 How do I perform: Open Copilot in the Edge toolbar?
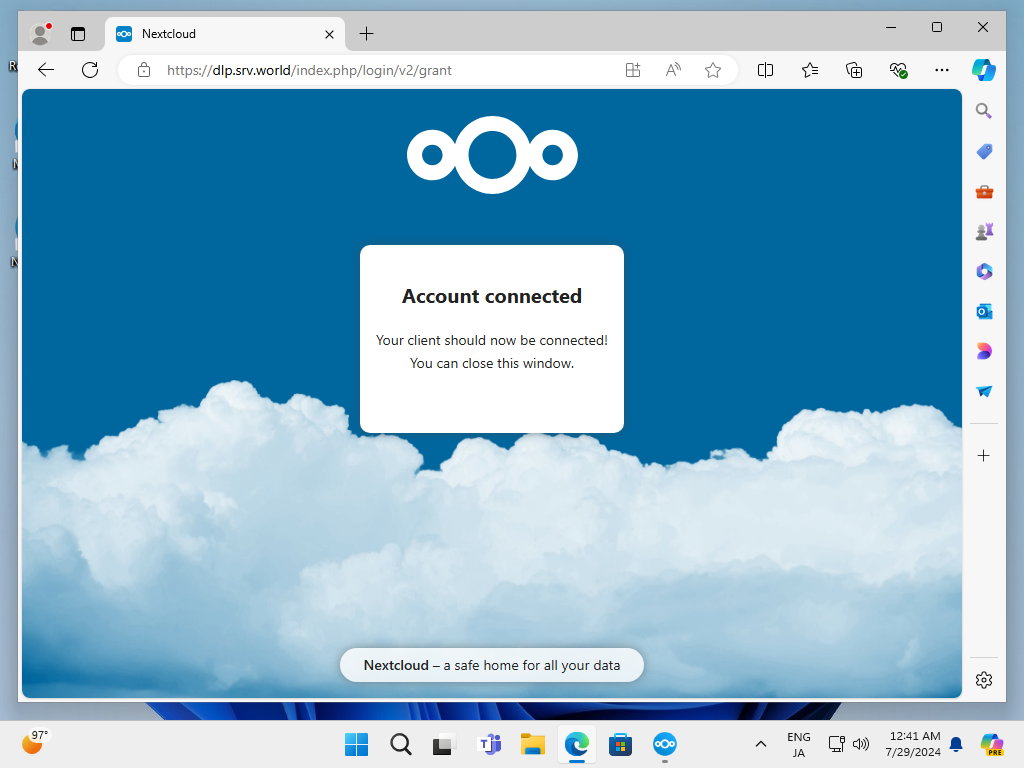point(984,70)
